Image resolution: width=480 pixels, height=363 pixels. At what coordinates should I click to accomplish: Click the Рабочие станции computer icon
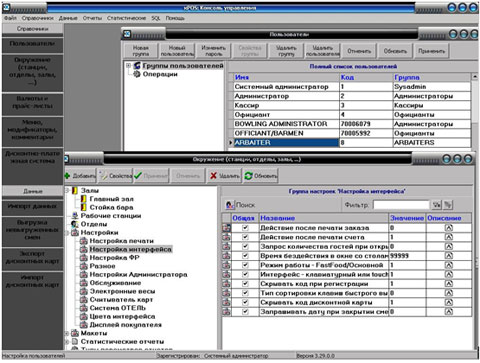(75, 216)
